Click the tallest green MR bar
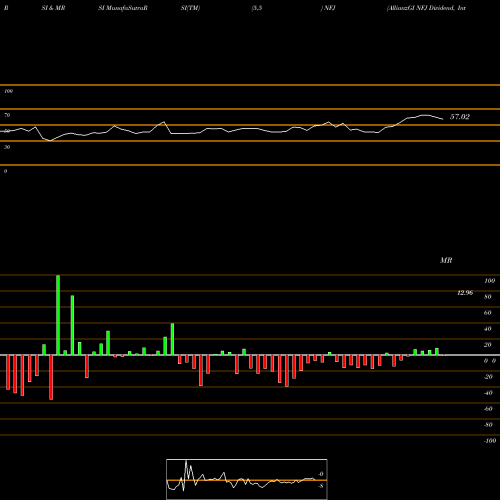Screen dimensions: 500x500 pos(58,315)
